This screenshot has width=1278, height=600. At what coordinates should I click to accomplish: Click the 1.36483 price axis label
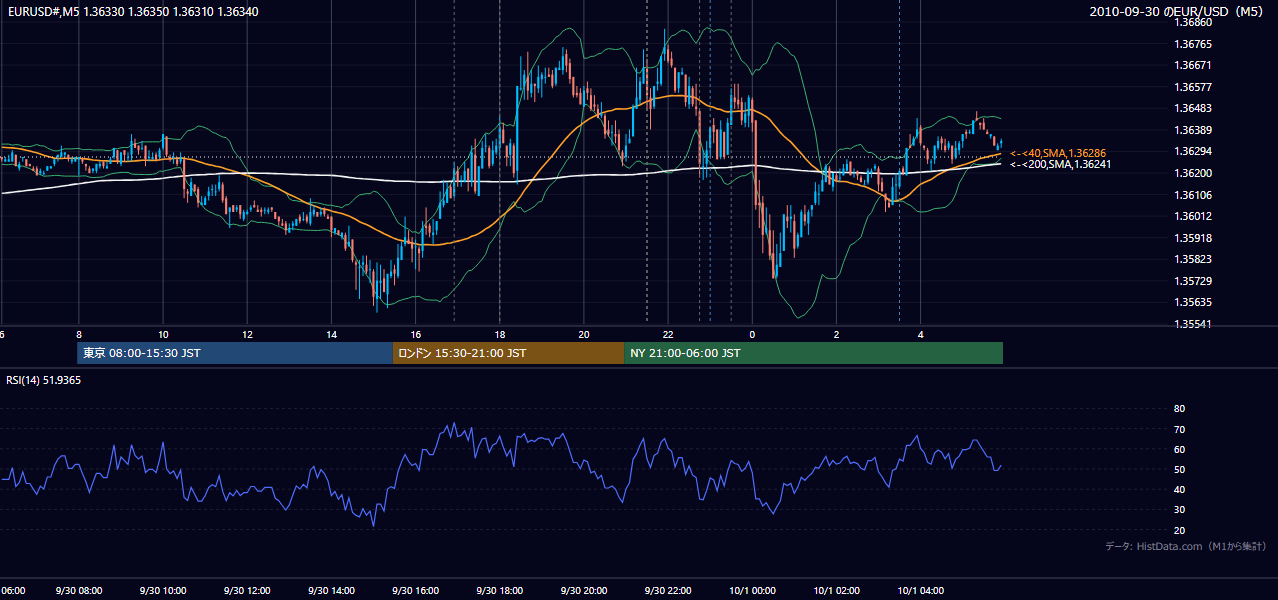[x=1192, y=109]
